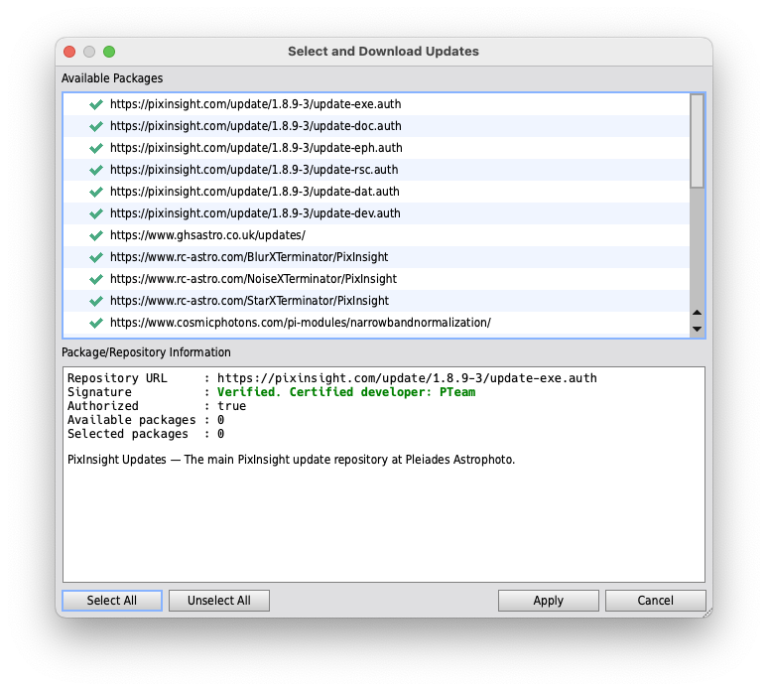The image size is (768, 691).
Task: Click the scroll up arrow in package list
Action: 697,313
